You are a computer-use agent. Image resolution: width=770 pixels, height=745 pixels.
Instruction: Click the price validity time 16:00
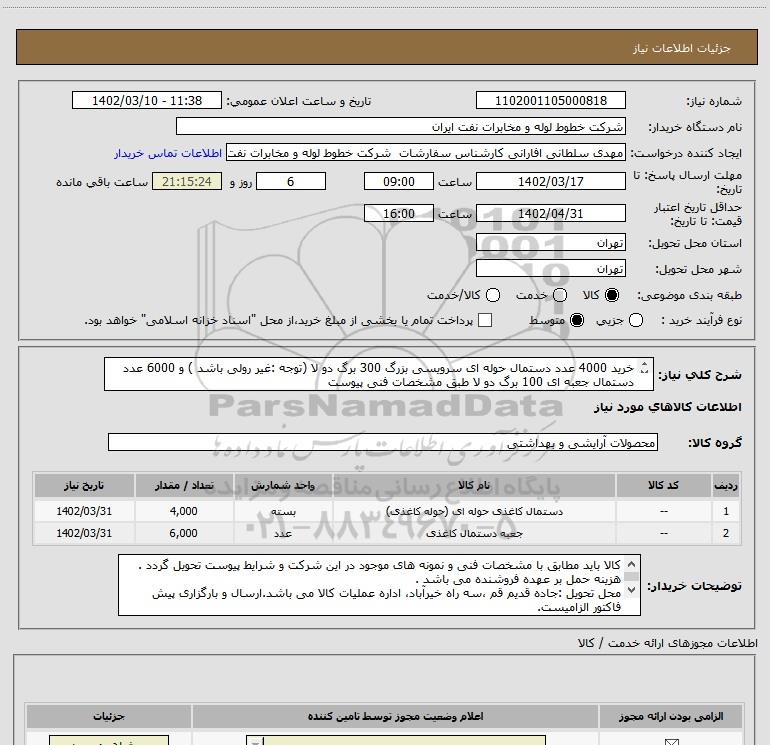tap(399, 213)
